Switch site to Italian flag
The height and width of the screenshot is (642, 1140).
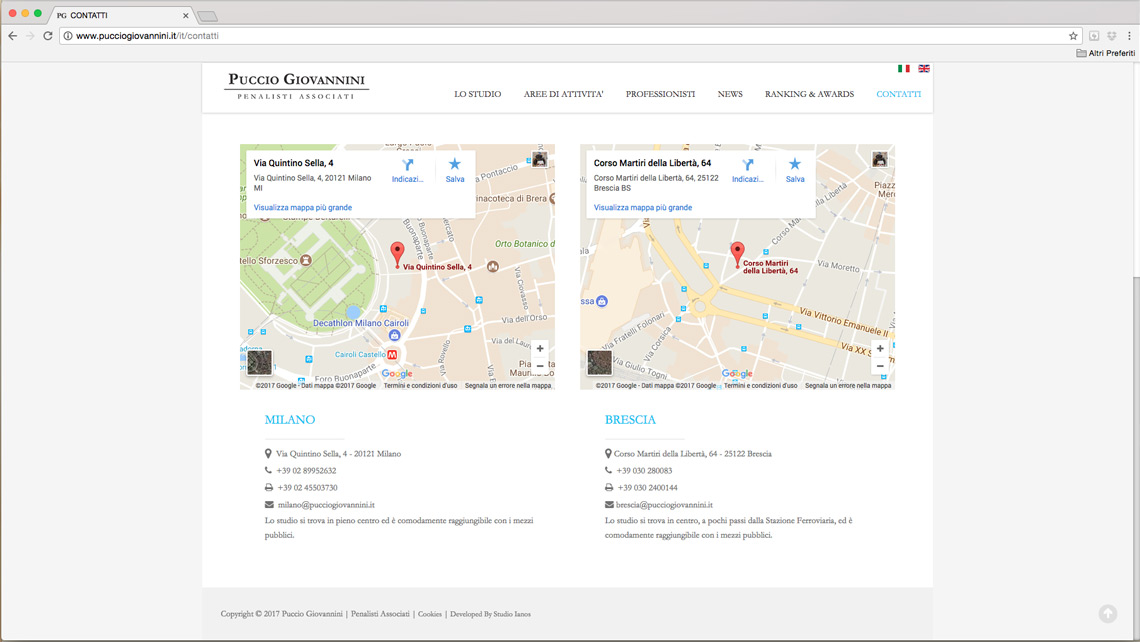[x=904, y=68]
